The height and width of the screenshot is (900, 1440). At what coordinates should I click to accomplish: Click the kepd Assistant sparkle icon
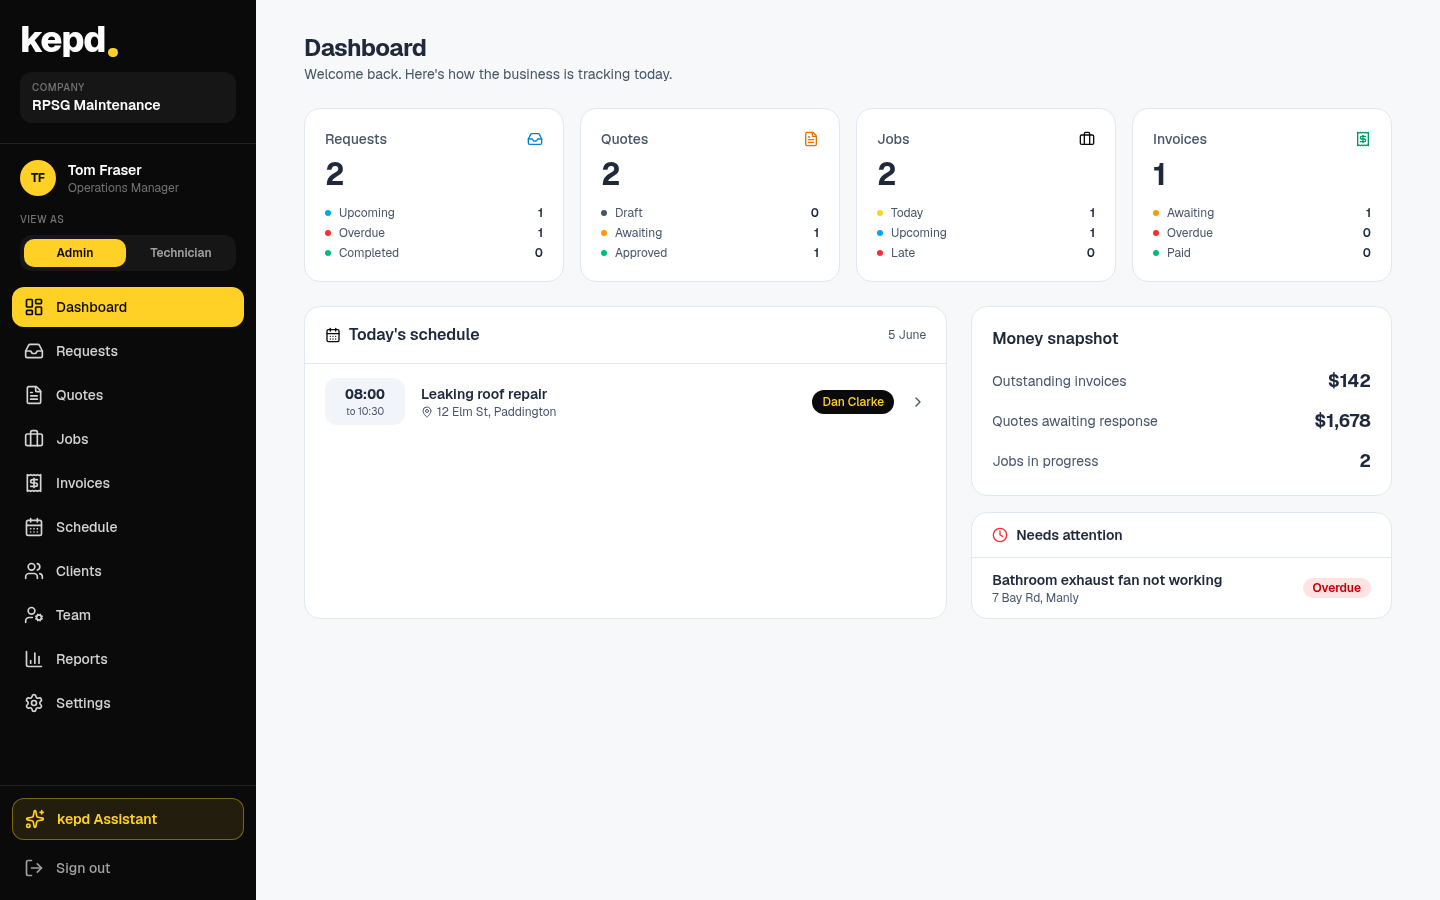pyautogui.click(x=35, y=819)
